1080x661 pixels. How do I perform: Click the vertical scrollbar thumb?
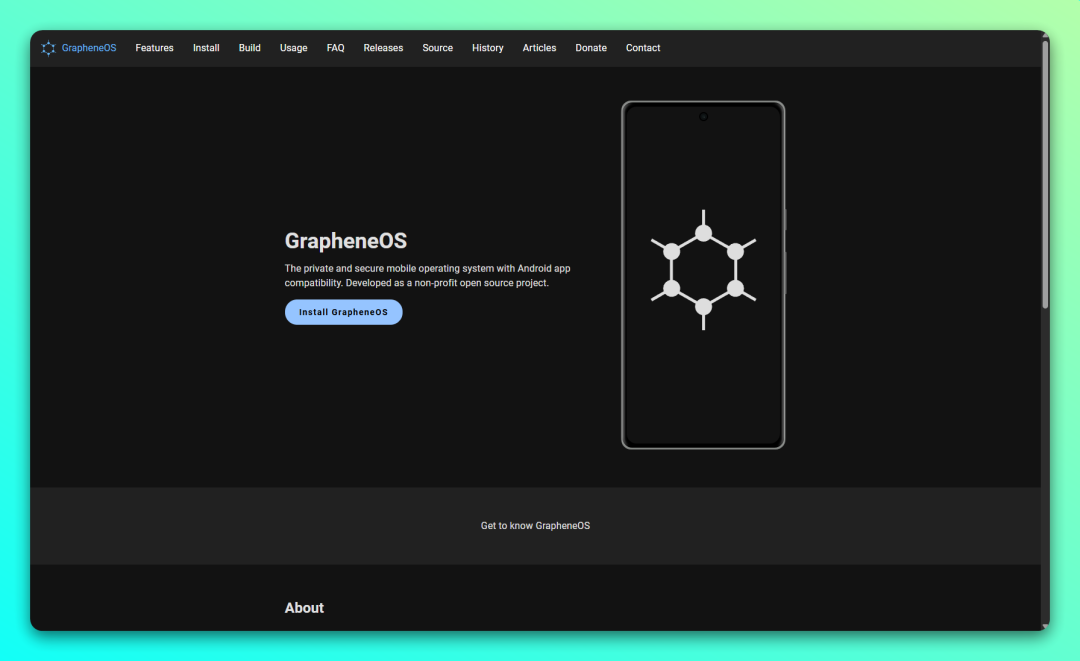pyautogui.click(x=1045, y=175)
